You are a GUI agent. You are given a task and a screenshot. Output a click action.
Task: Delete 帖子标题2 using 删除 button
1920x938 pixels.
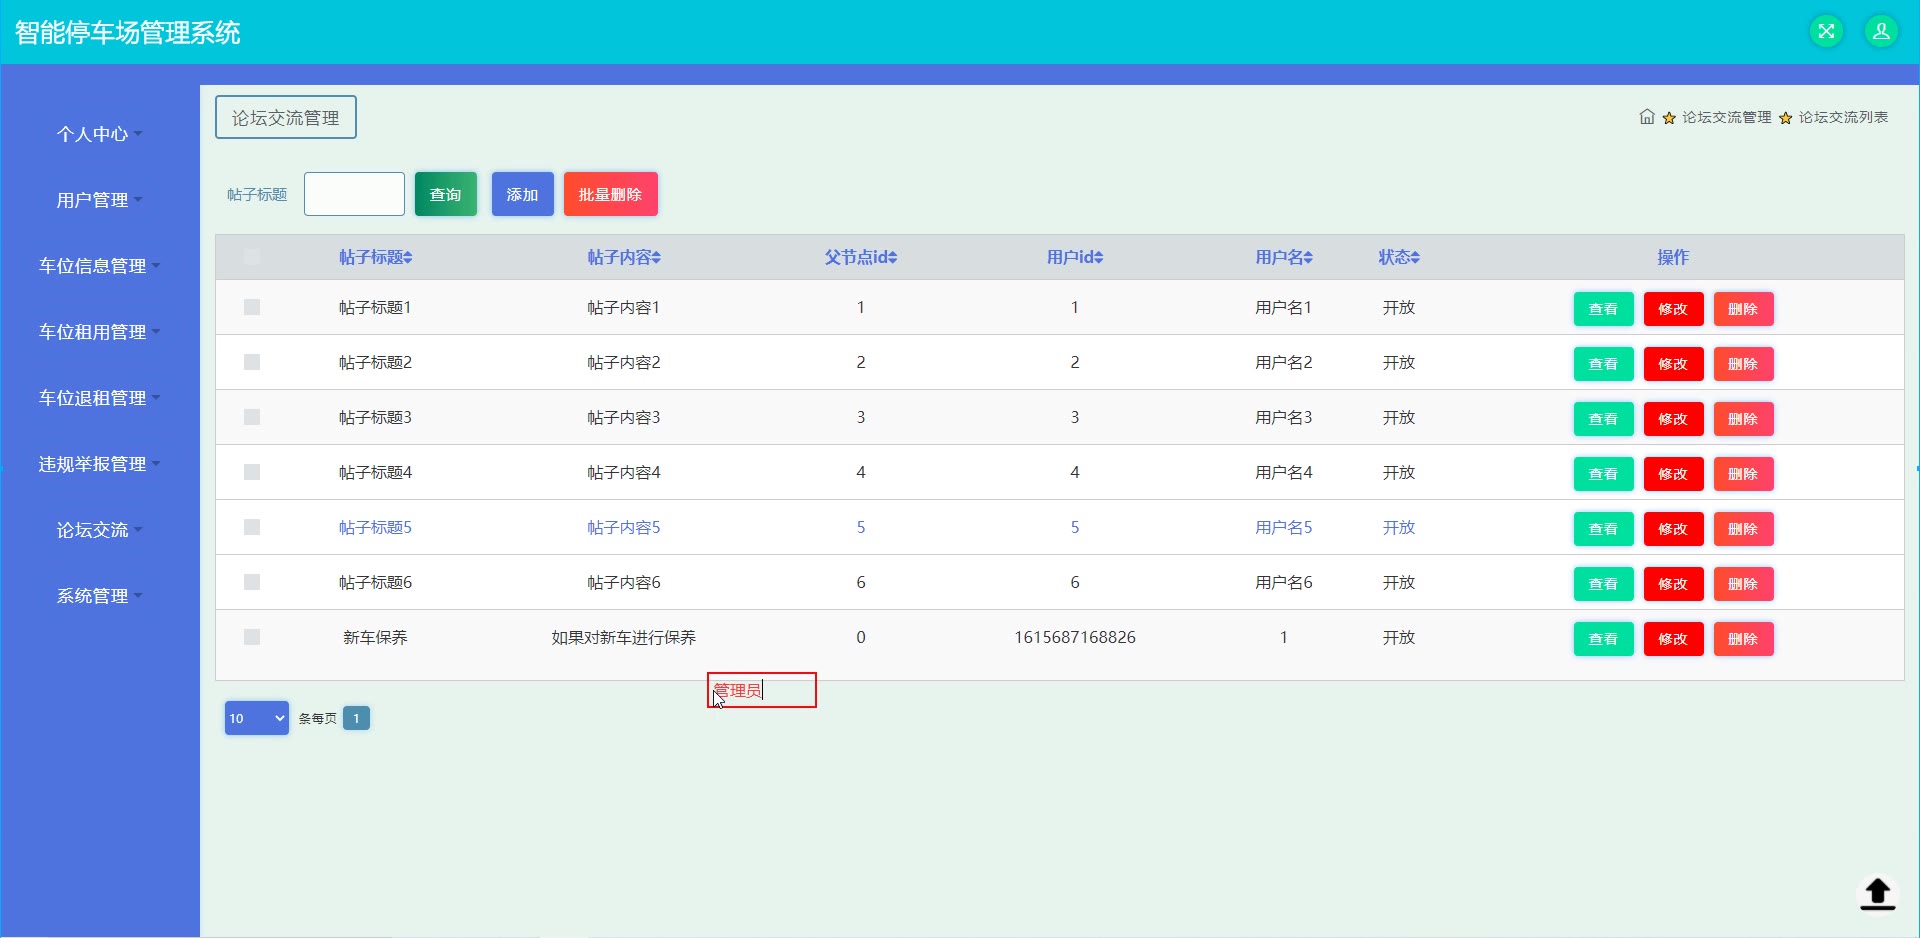click(x=1744, y=364)
